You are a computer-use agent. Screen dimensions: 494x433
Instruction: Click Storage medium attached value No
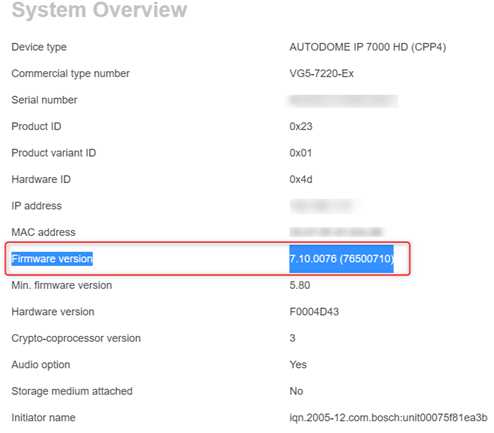click(x=296, y=391)
